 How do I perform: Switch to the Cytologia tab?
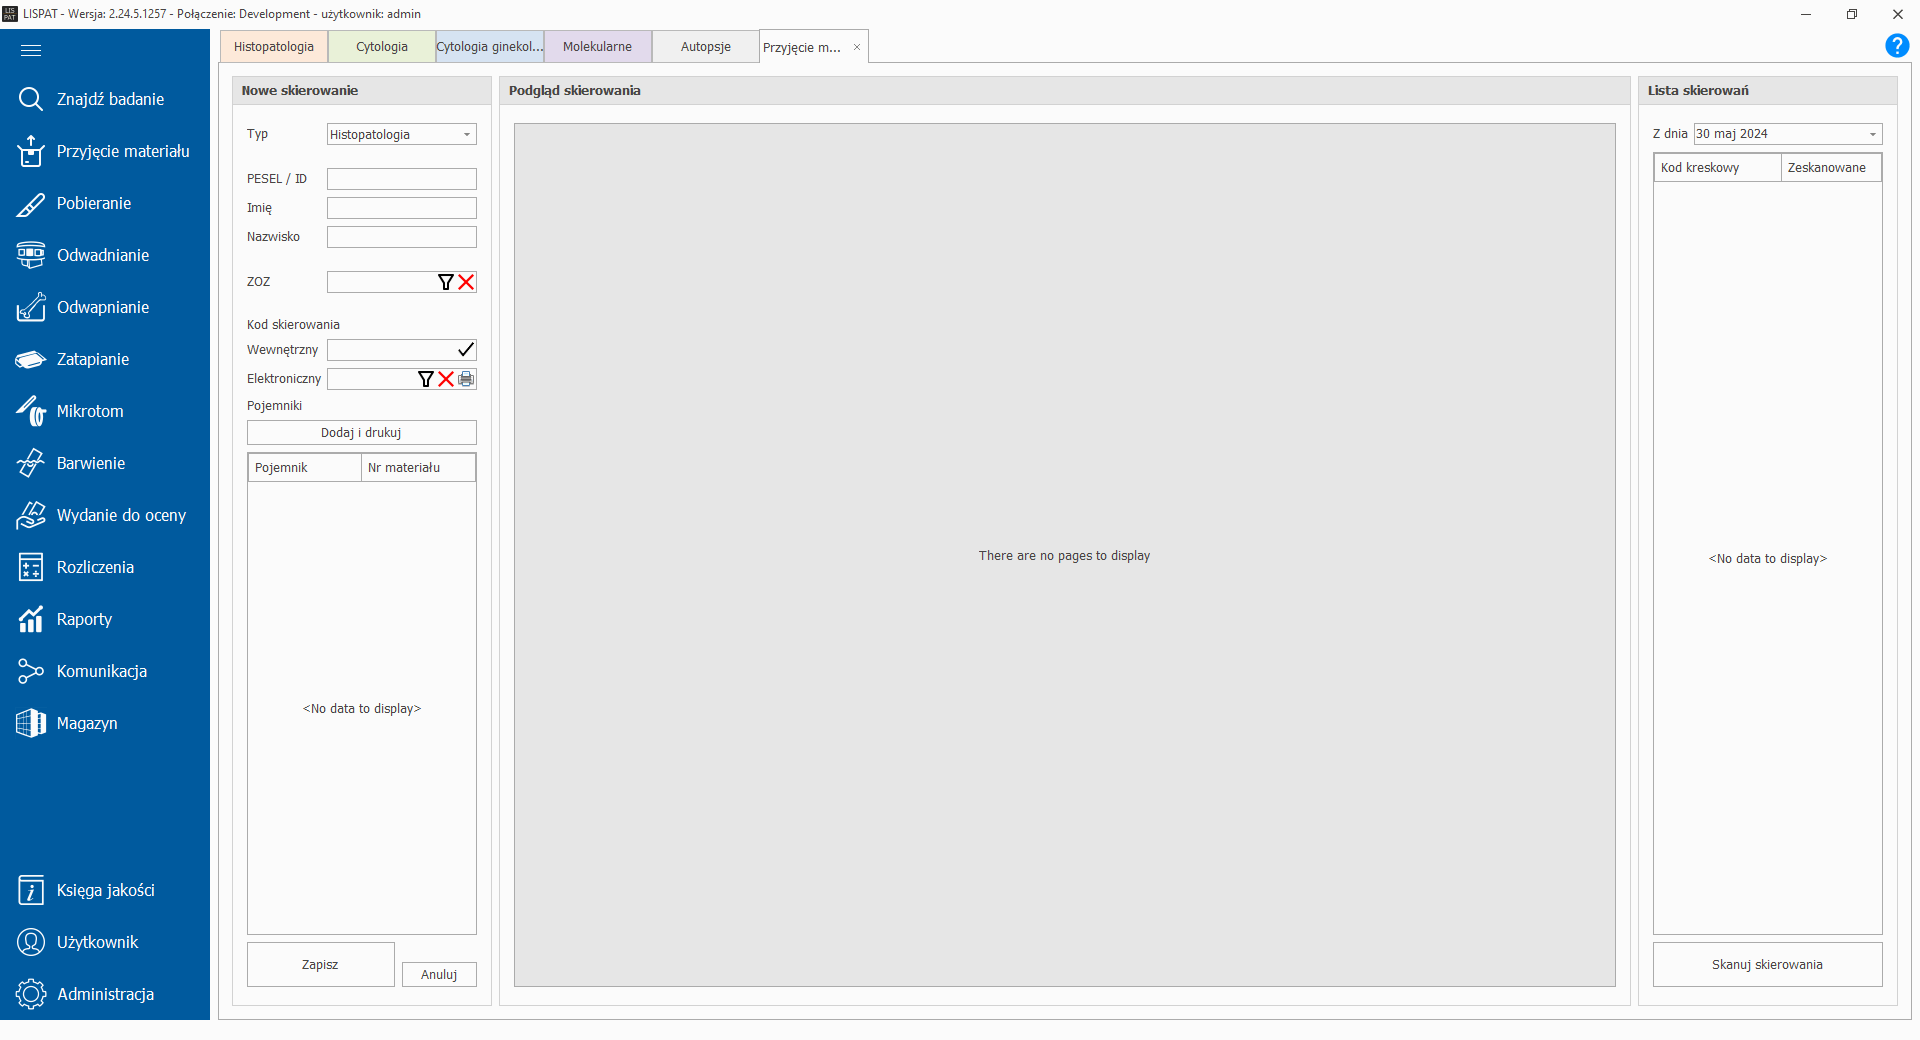pos(381,47)
